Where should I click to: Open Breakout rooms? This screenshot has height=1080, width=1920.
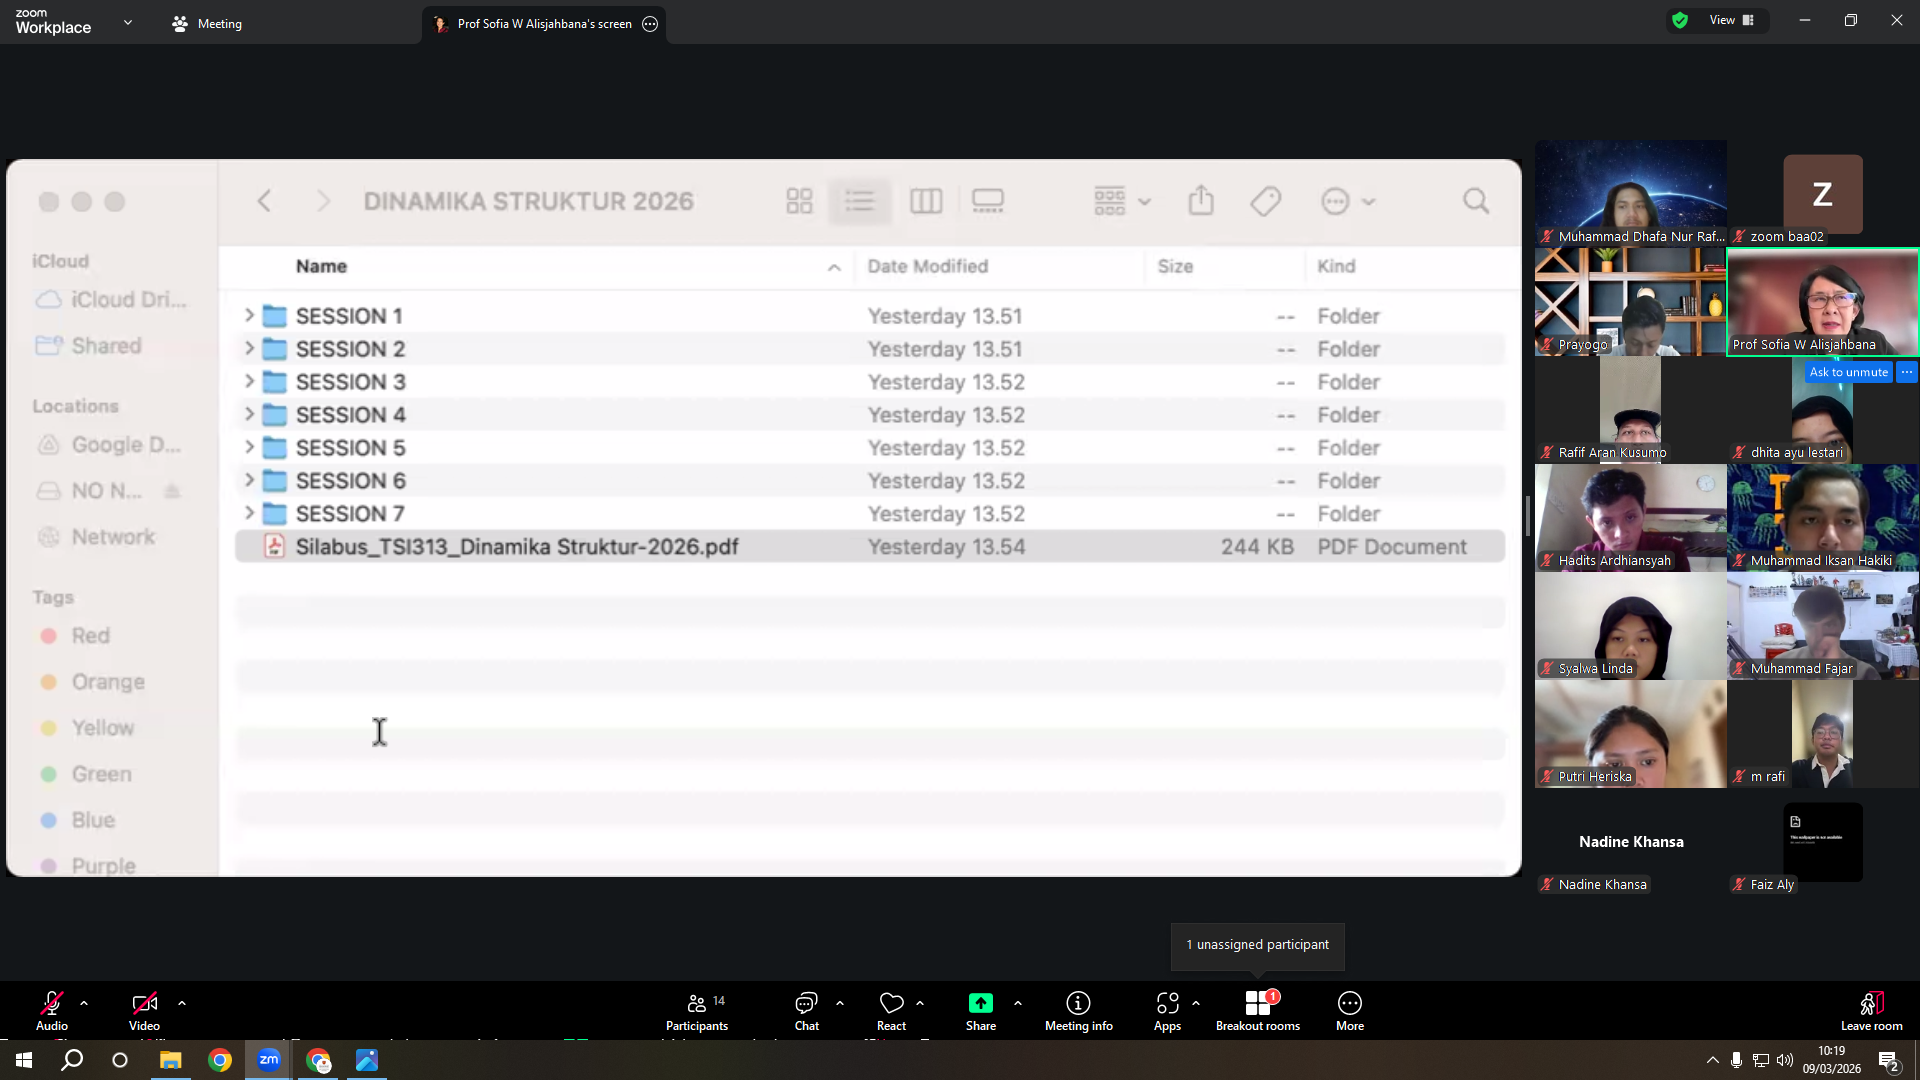coord(1258,1011)
